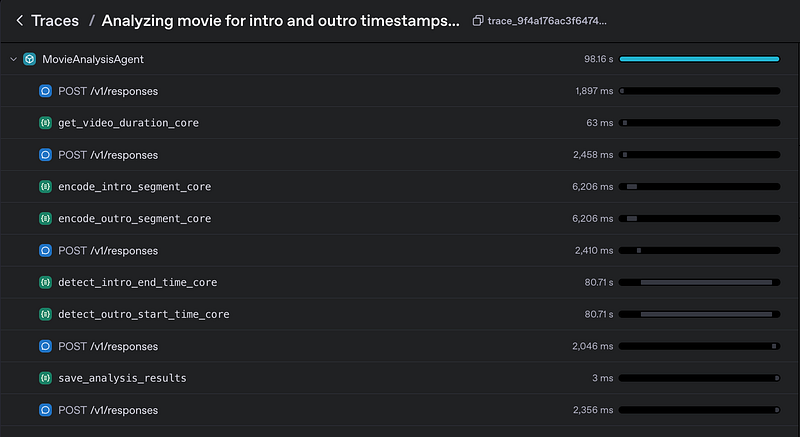Viewport: 800px width, 437px height.
Task: Click the 2,356 ms duration value
Action: pos(593,410)
